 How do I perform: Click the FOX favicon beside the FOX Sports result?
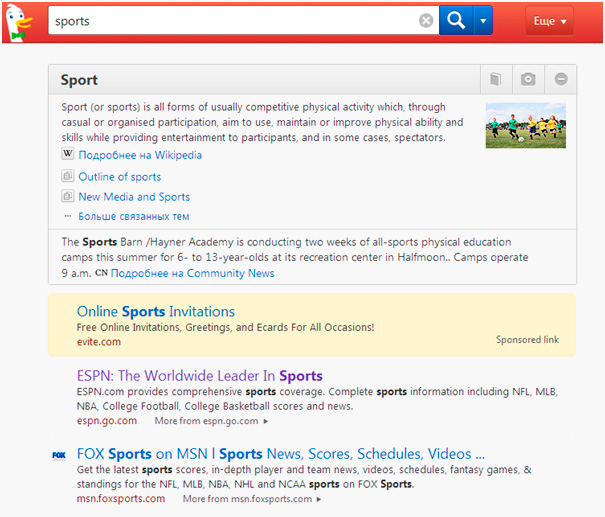coord(59,455)
